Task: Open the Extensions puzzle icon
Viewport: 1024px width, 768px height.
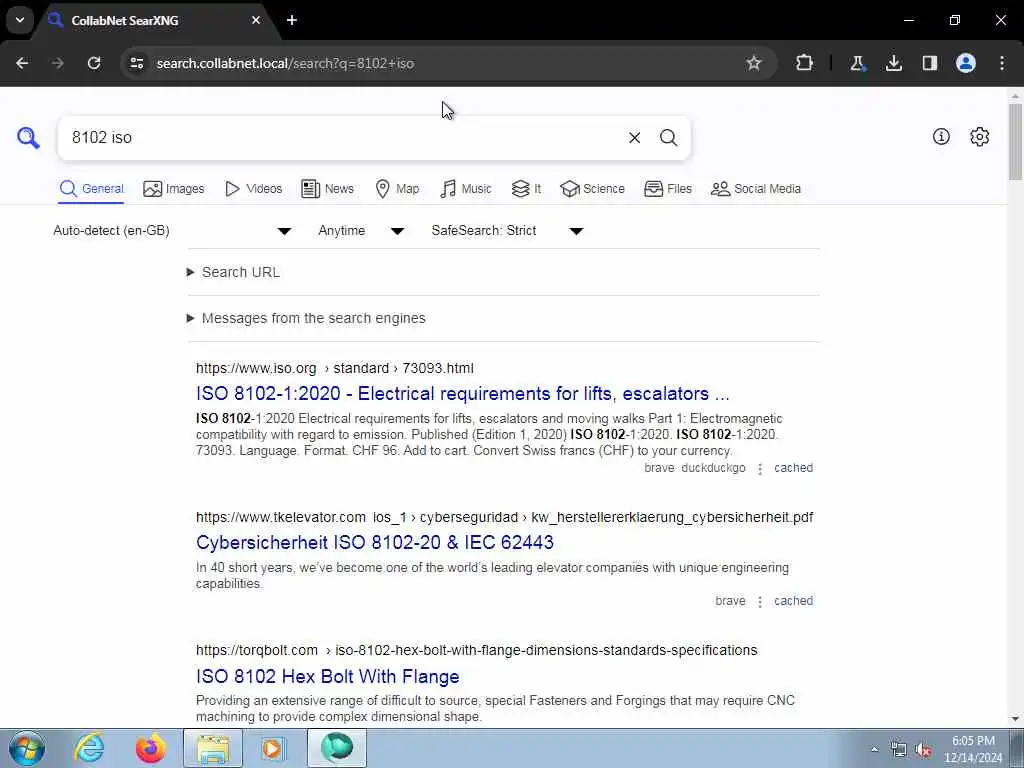Action: [x=805, y=63]
